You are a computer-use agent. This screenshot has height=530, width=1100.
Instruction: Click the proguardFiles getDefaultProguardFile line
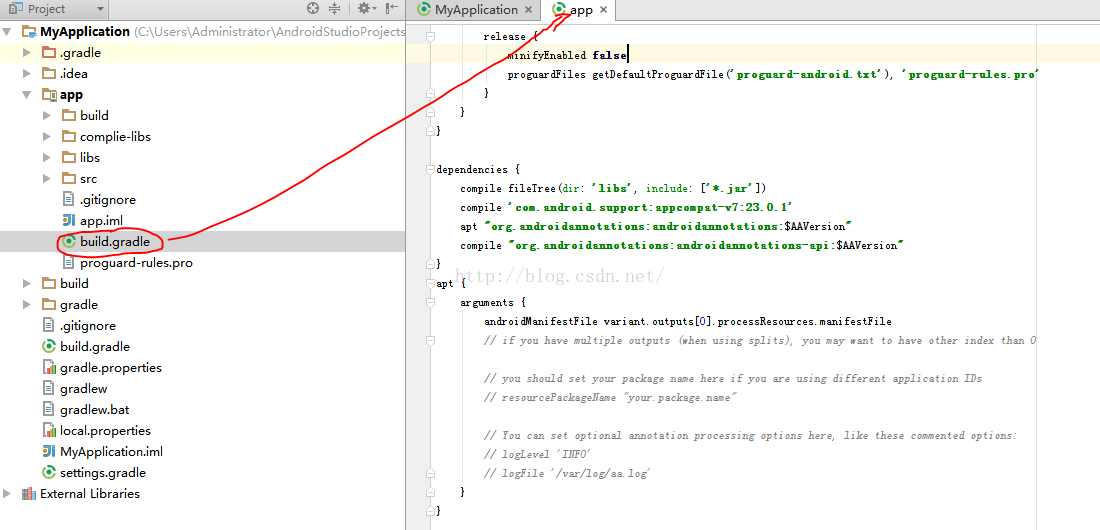pyautogui.click(x=772, y=74)
